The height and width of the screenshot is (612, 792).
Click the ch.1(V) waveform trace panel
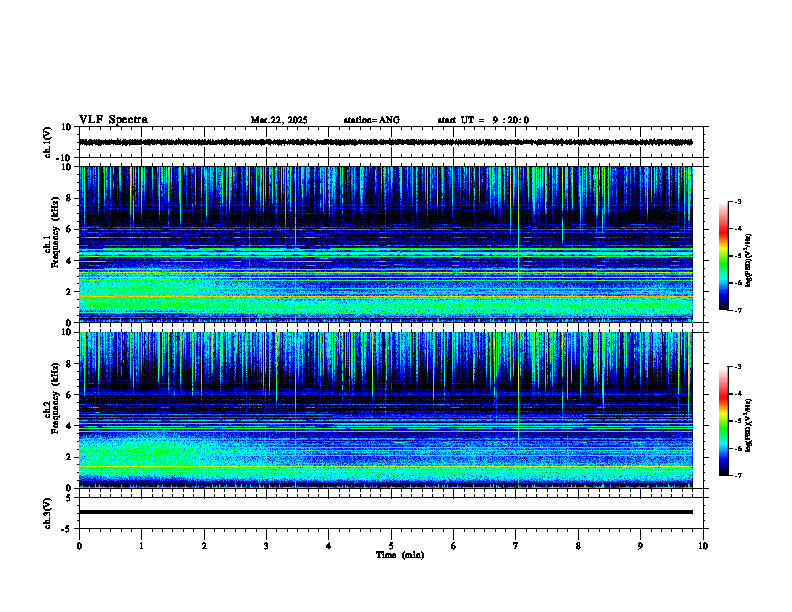click(x=391, y=142)
